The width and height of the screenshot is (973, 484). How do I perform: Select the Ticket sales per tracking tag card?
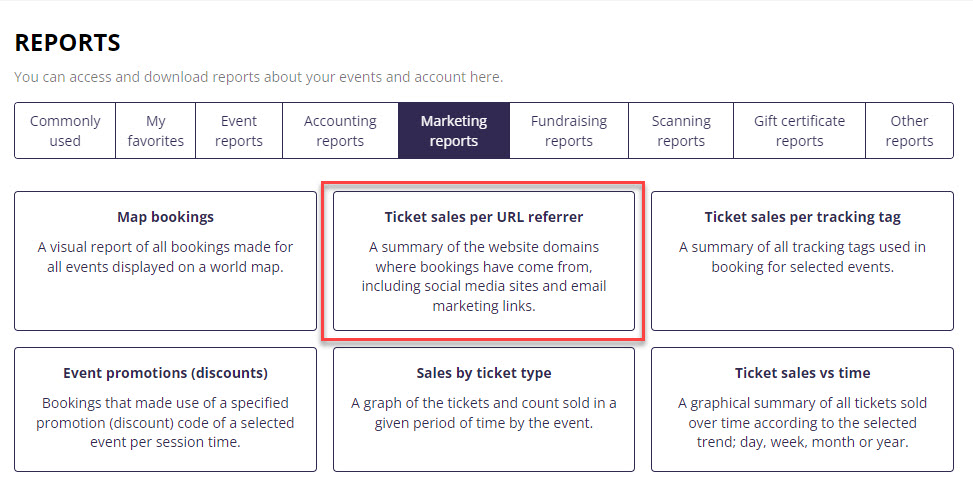pyautogui.click(x=802, y=217)
